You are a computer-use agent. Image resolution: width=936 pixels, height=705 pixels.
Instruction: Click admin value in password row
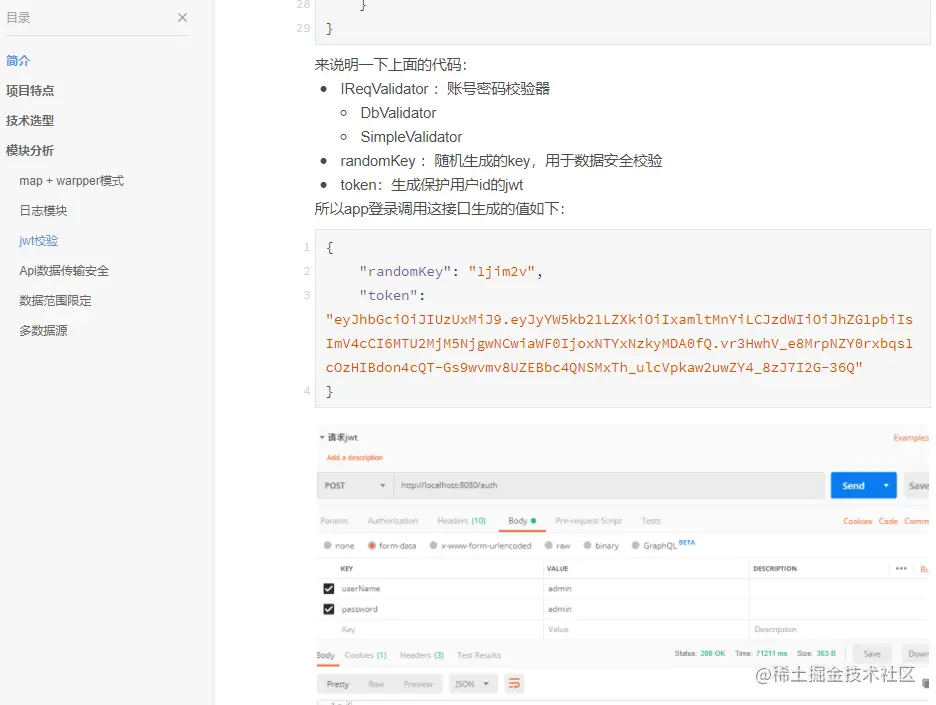point(559,609)
